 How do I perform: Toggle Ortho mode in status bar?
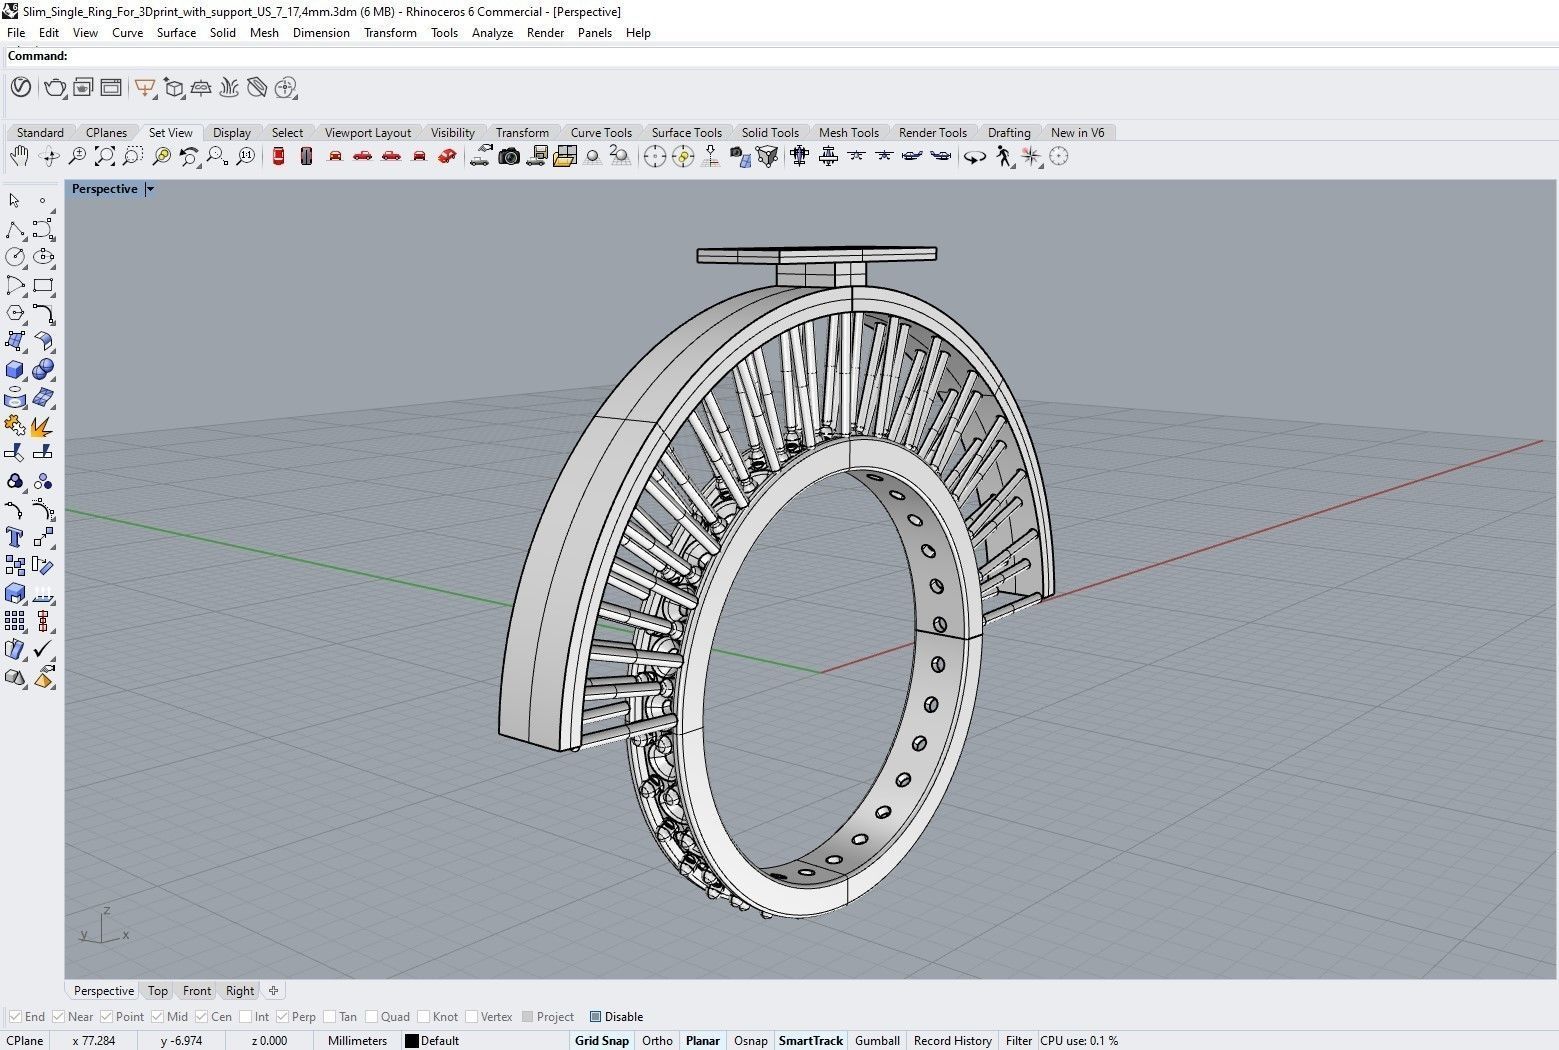click(x=657, y=1041)
